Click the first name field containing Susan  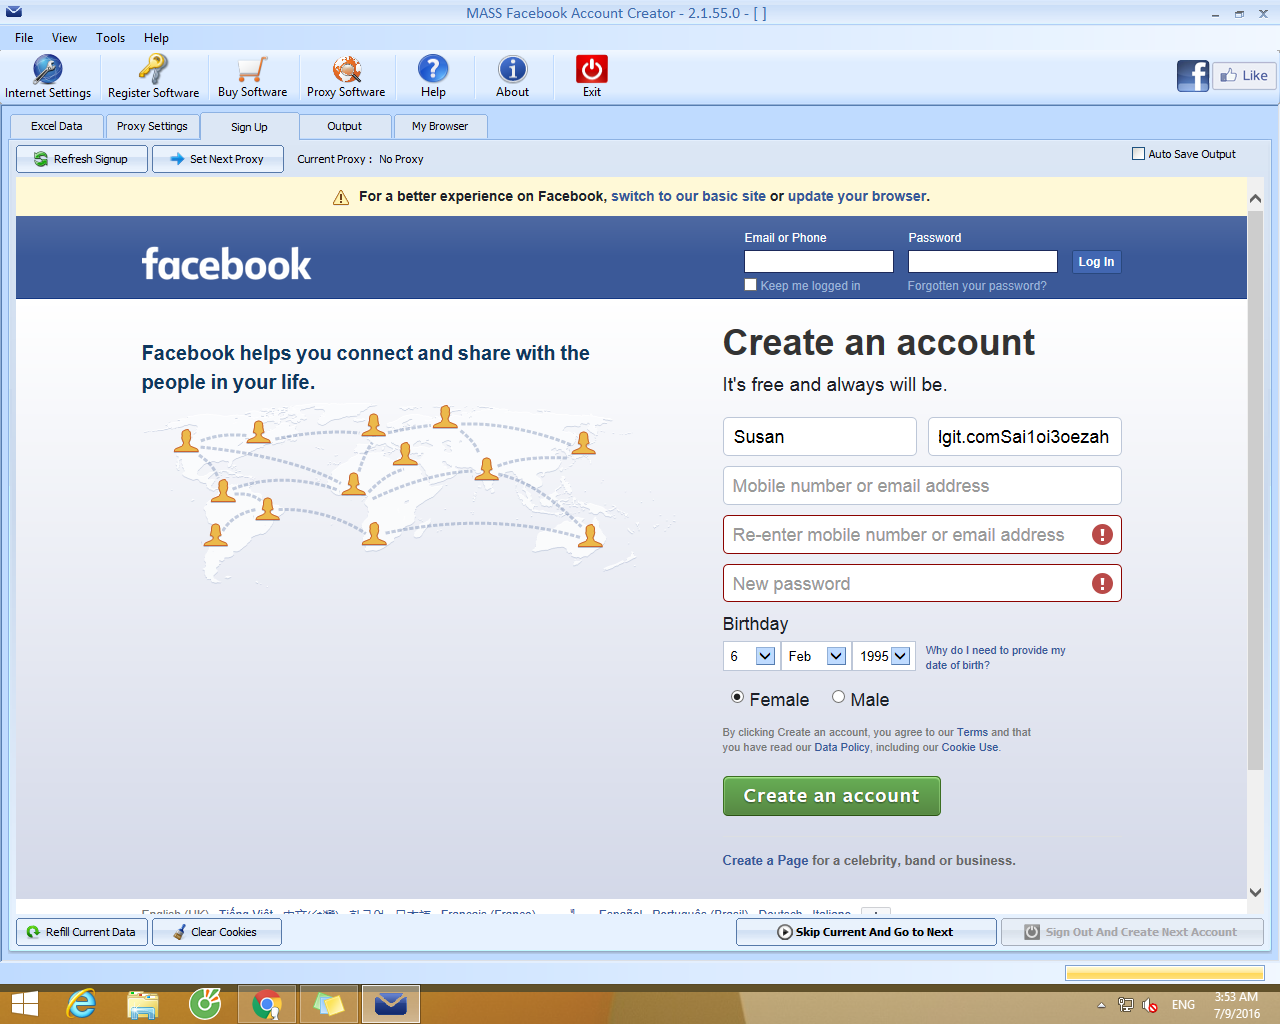(x=819, y=437)
